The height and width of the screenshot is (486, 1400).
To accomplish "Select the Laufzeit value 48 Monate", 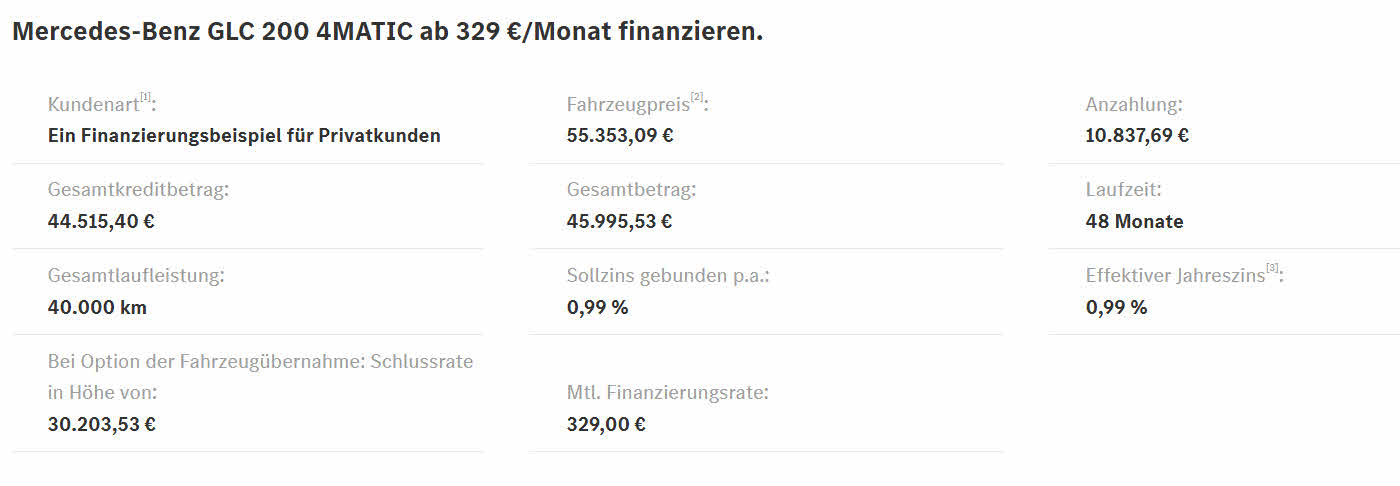I will pyautogui.click(x=1134, y=222).
